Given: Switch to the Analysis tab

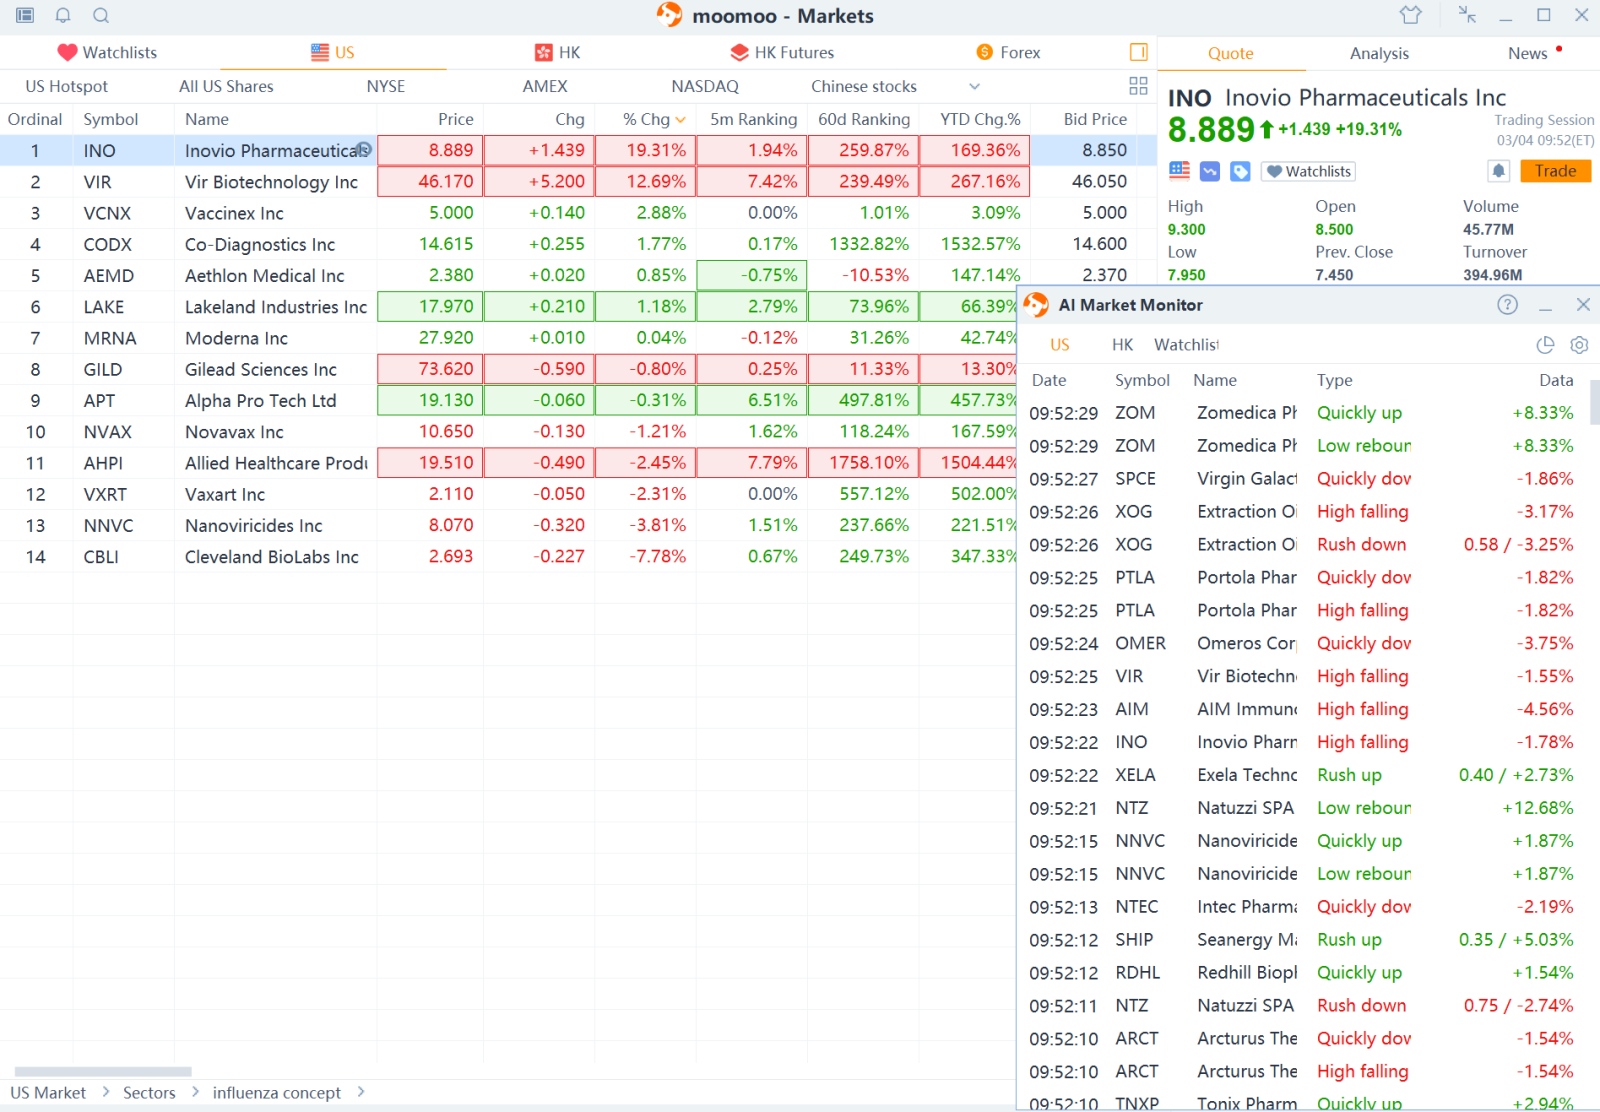Looking at the screenshot, I should point(1379,53).
